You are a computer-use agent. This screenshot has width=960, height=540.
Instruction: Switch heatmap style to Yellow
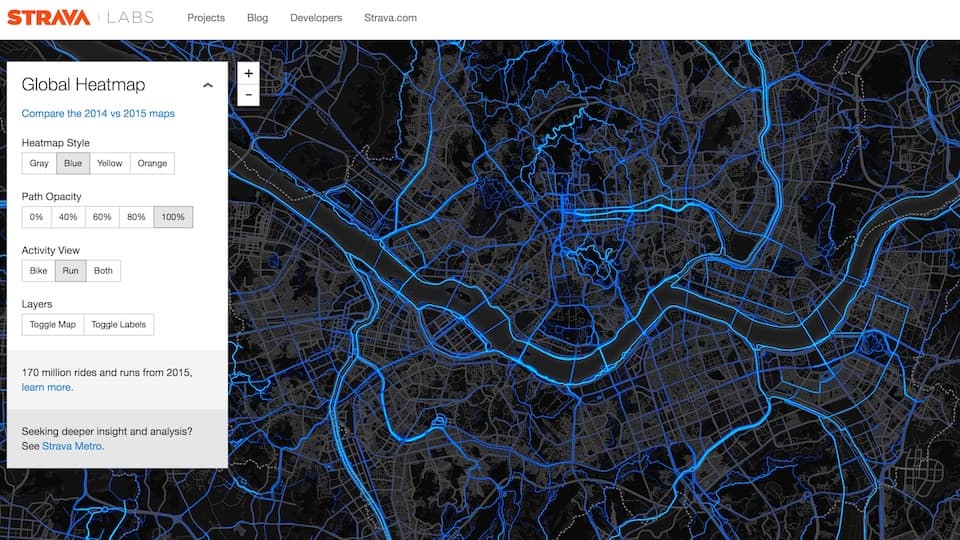tap(110, 163)
